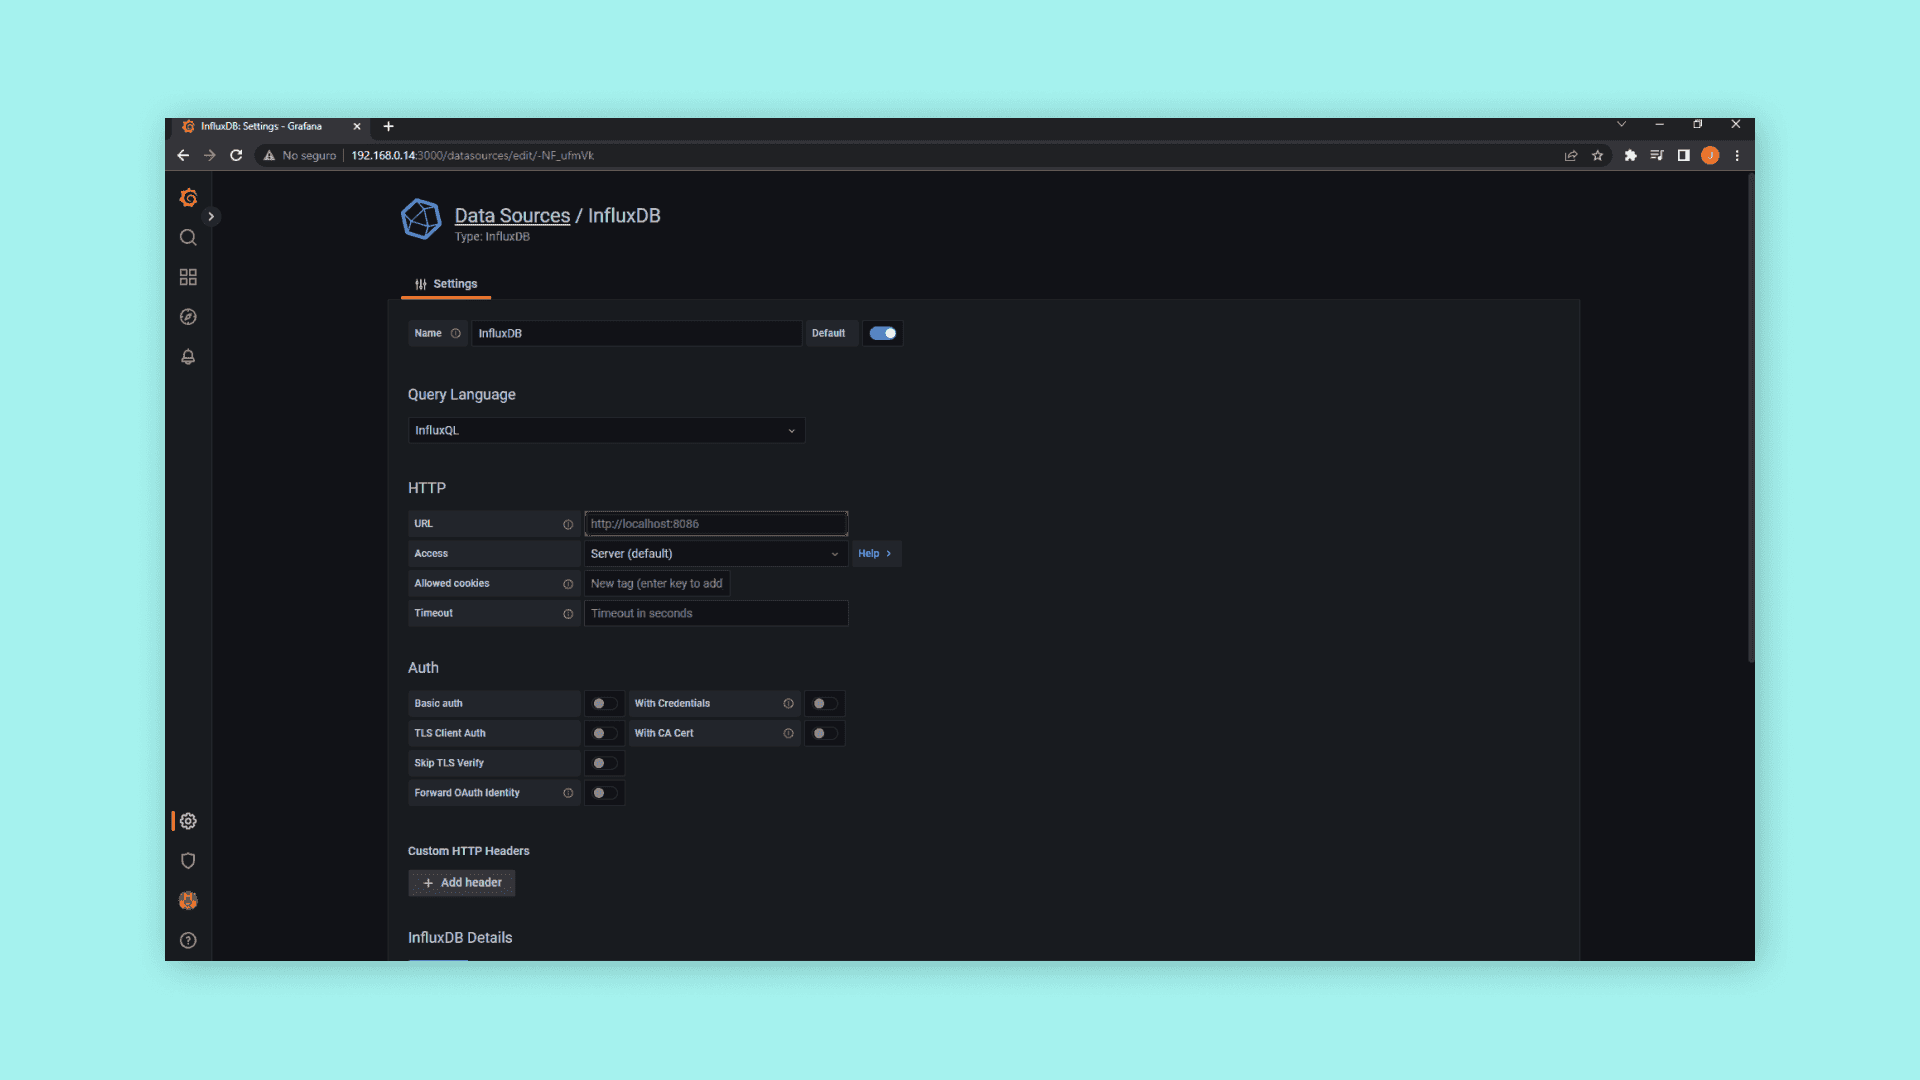
Task: Open the Dashboards grid icon in sidebar
Action: pos(188,277)
